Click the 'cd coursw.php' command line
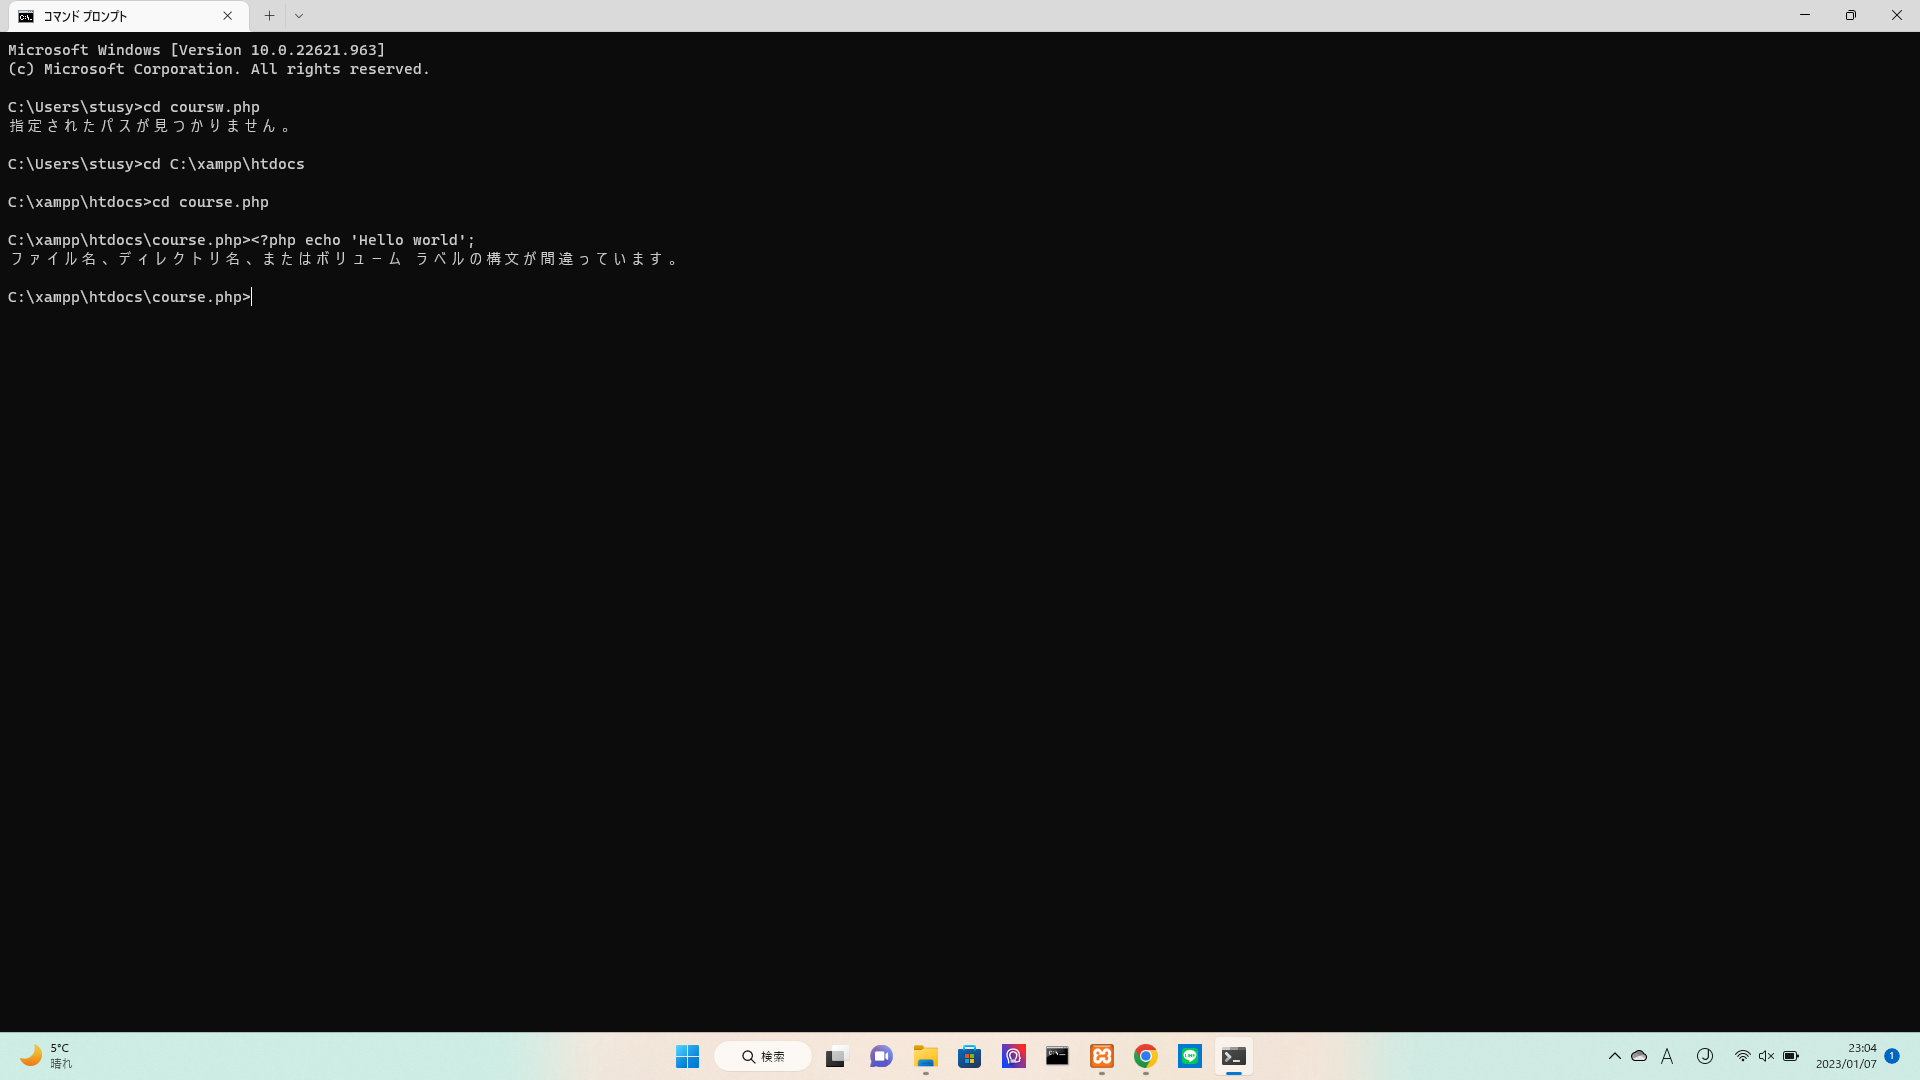This screenshot has height=1080, width=1920. pyautogui.click(x=134, y=107)
